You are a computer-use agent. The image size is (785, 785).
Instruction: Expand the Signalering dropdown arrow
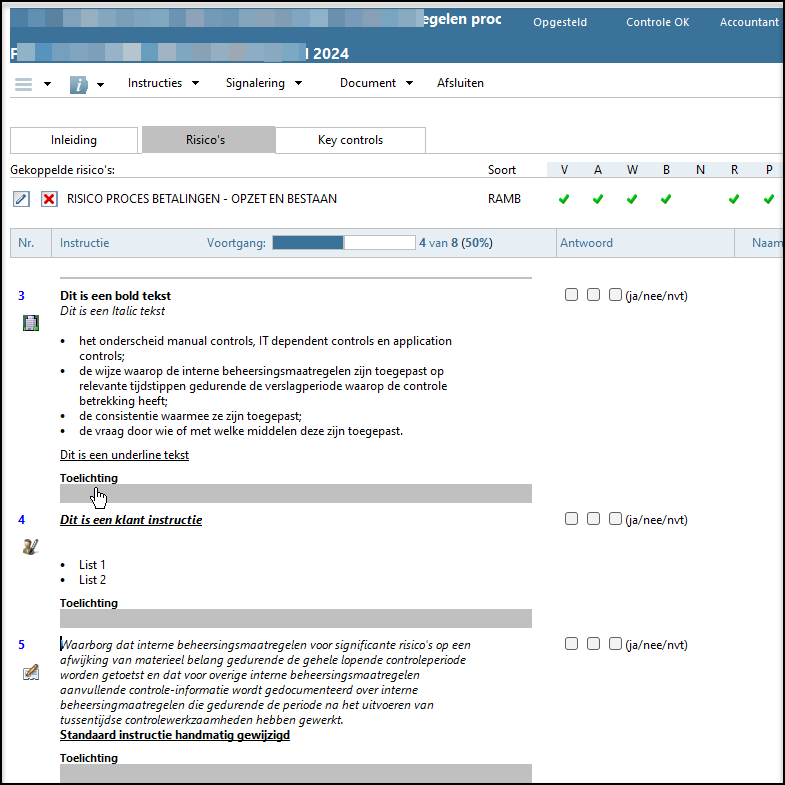[298, 83]
